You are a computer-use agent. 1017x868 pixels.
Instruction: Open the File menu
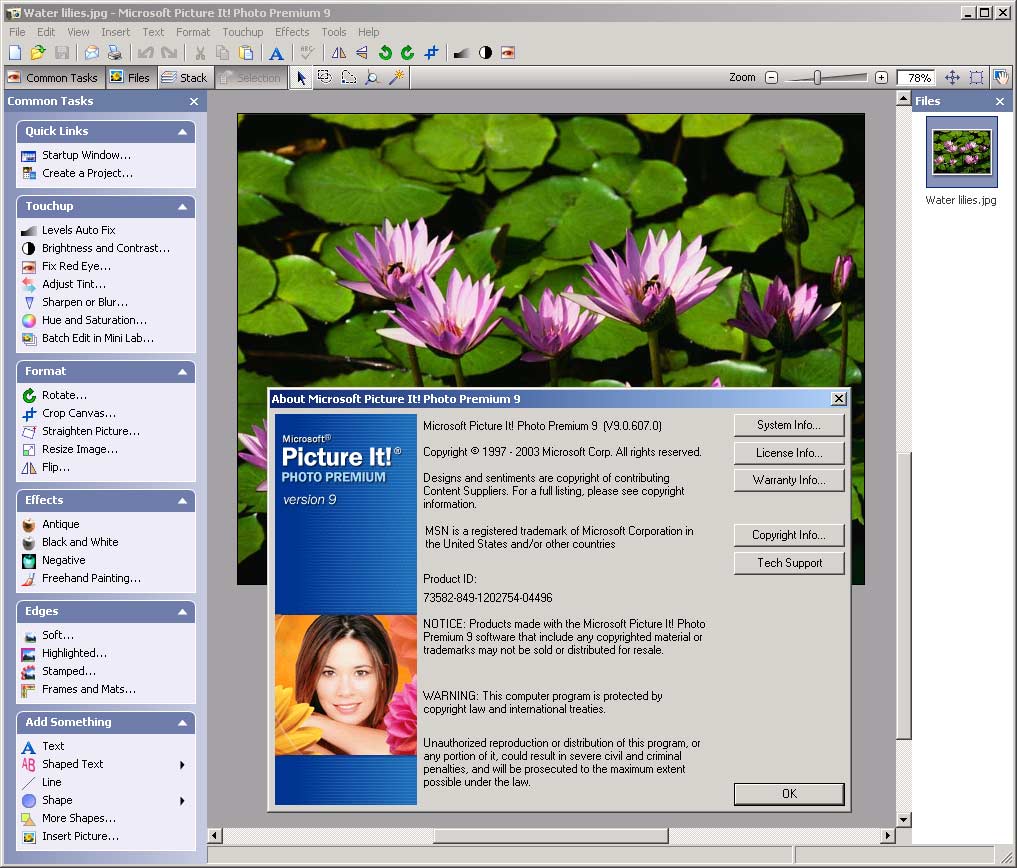[18, 32]
